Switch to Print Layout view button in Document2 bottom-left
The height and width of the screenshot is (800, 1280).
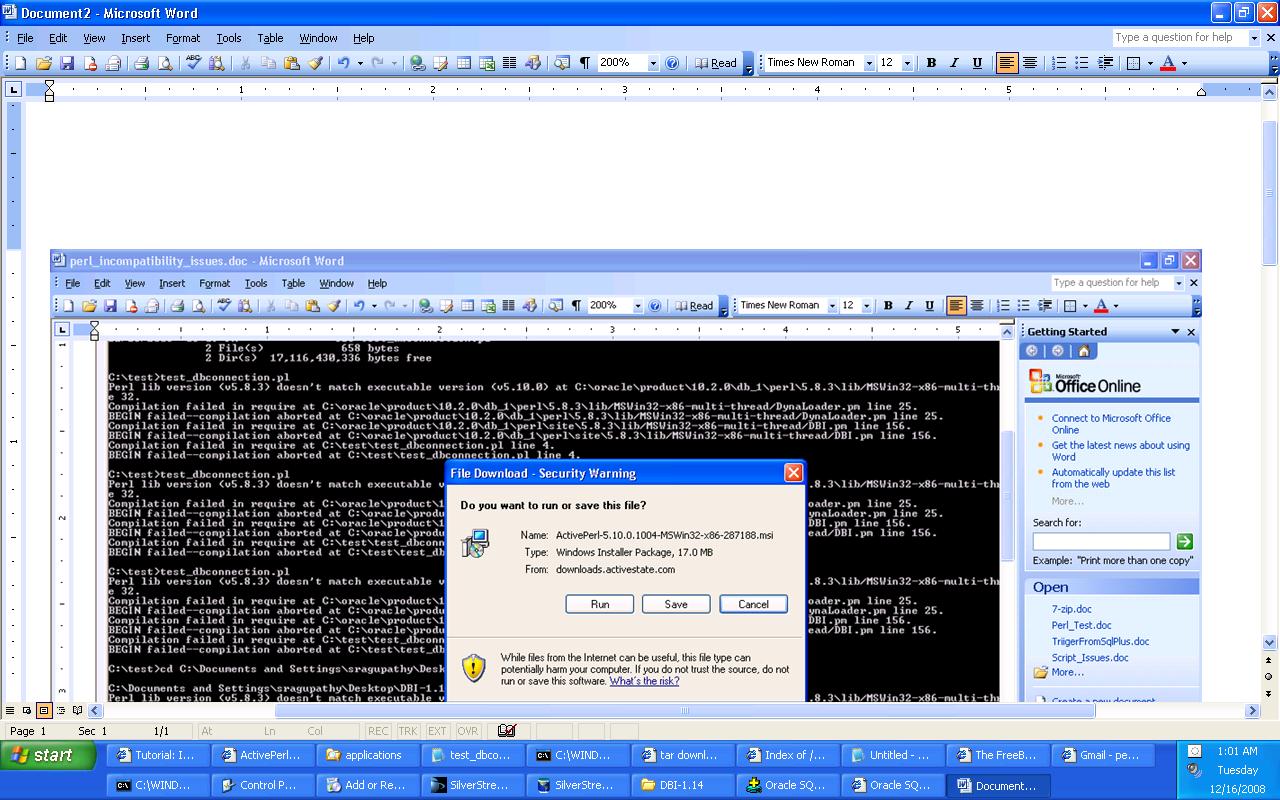tap(44, 711)
